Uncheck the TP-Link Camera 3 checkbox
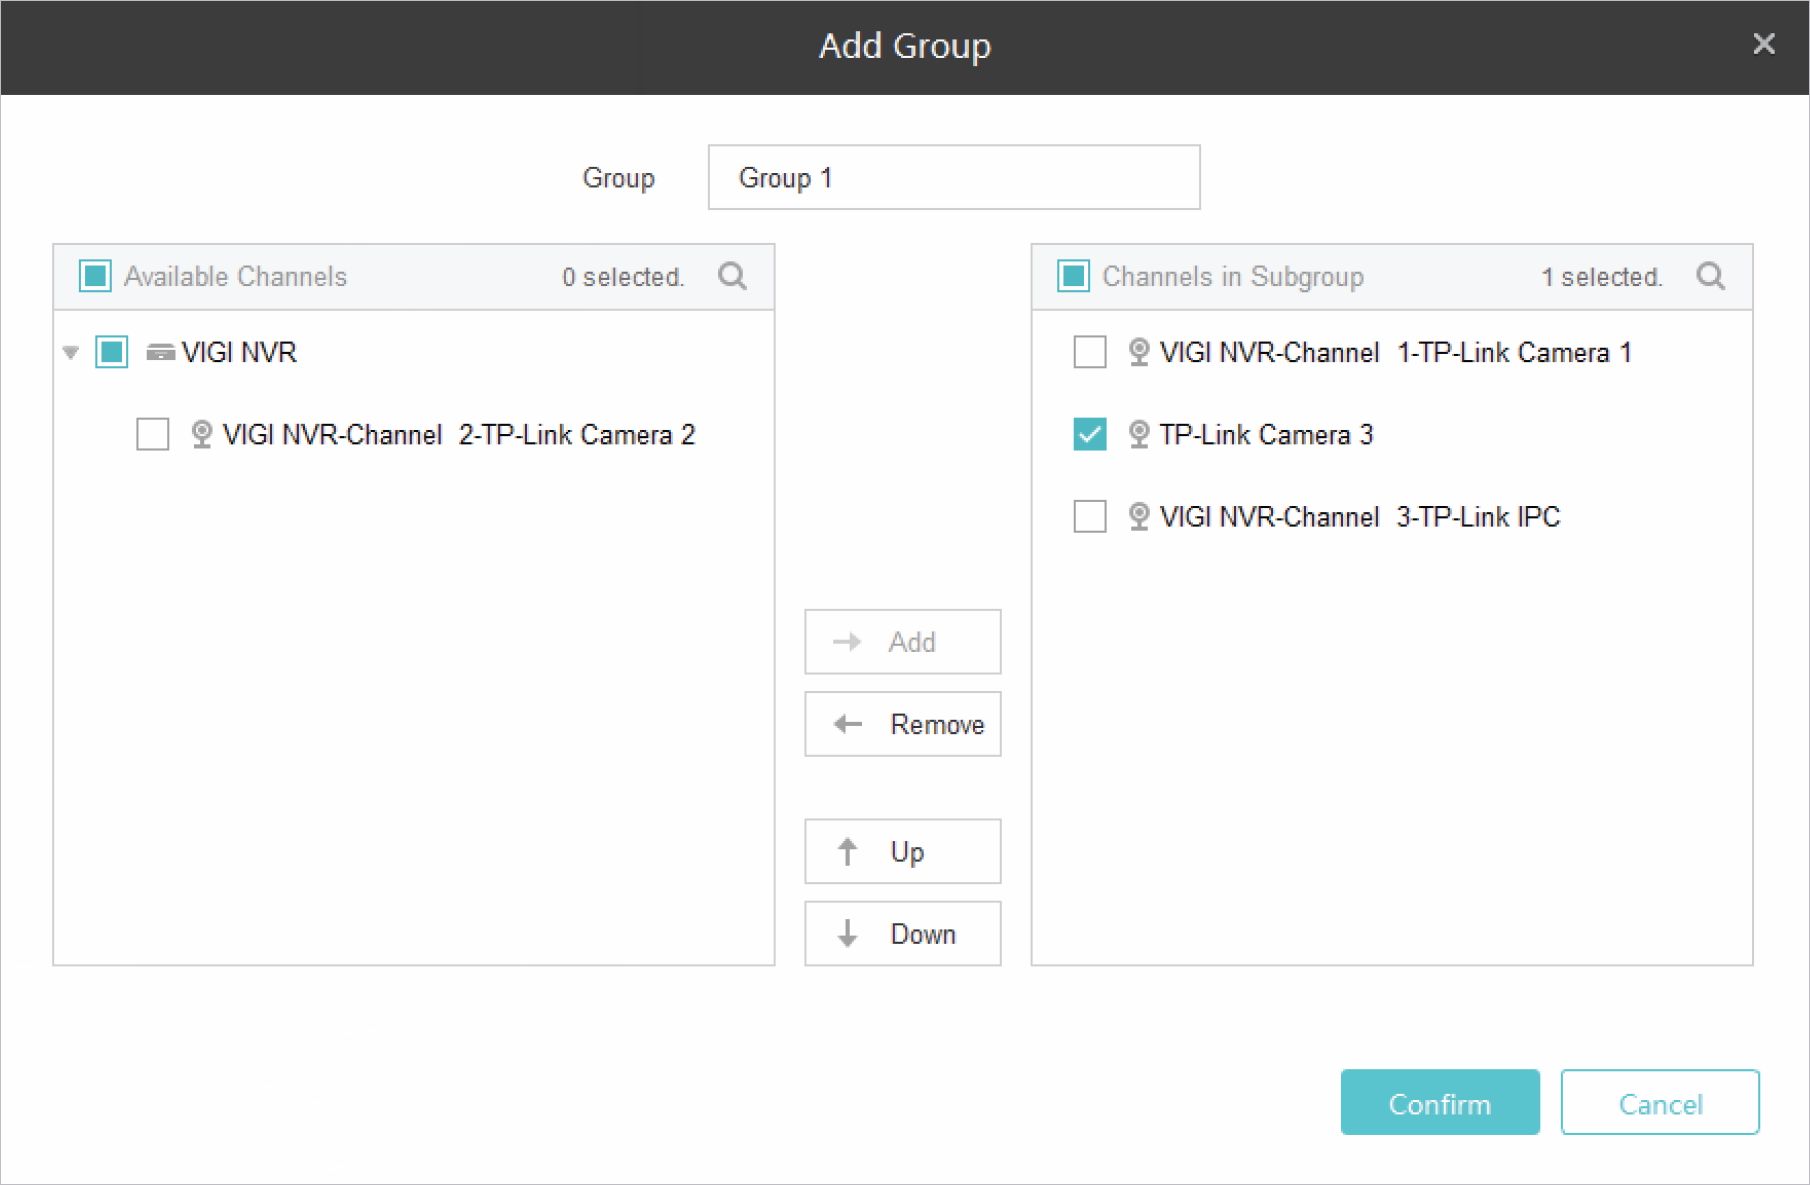The height and width of the screenshot is (1185, 1810). 1090,435
